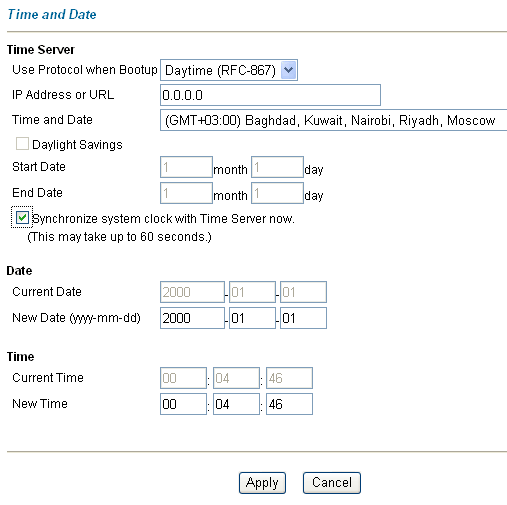
Task: Click the Apply button
Action: [262, 483]
